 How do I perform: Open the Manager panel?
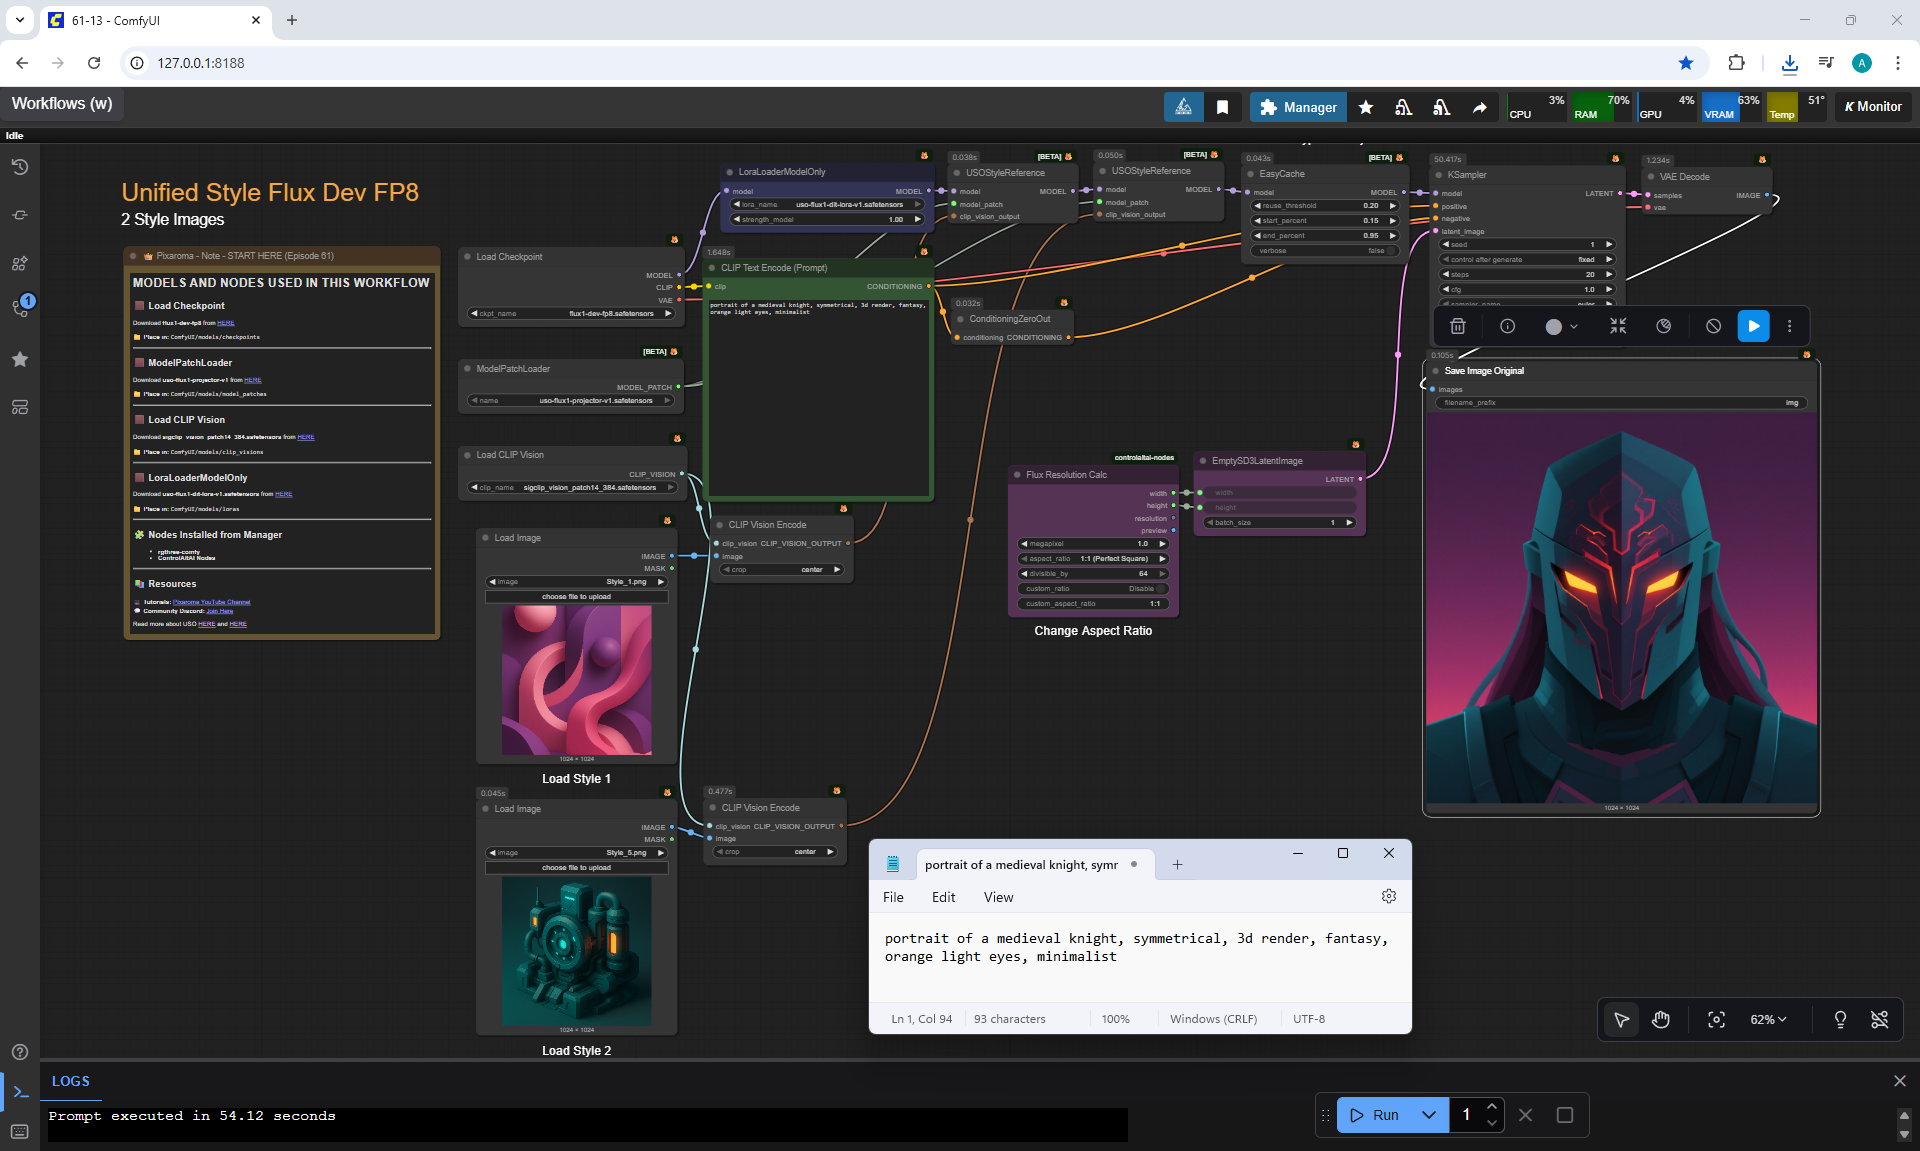point(1298,107)
